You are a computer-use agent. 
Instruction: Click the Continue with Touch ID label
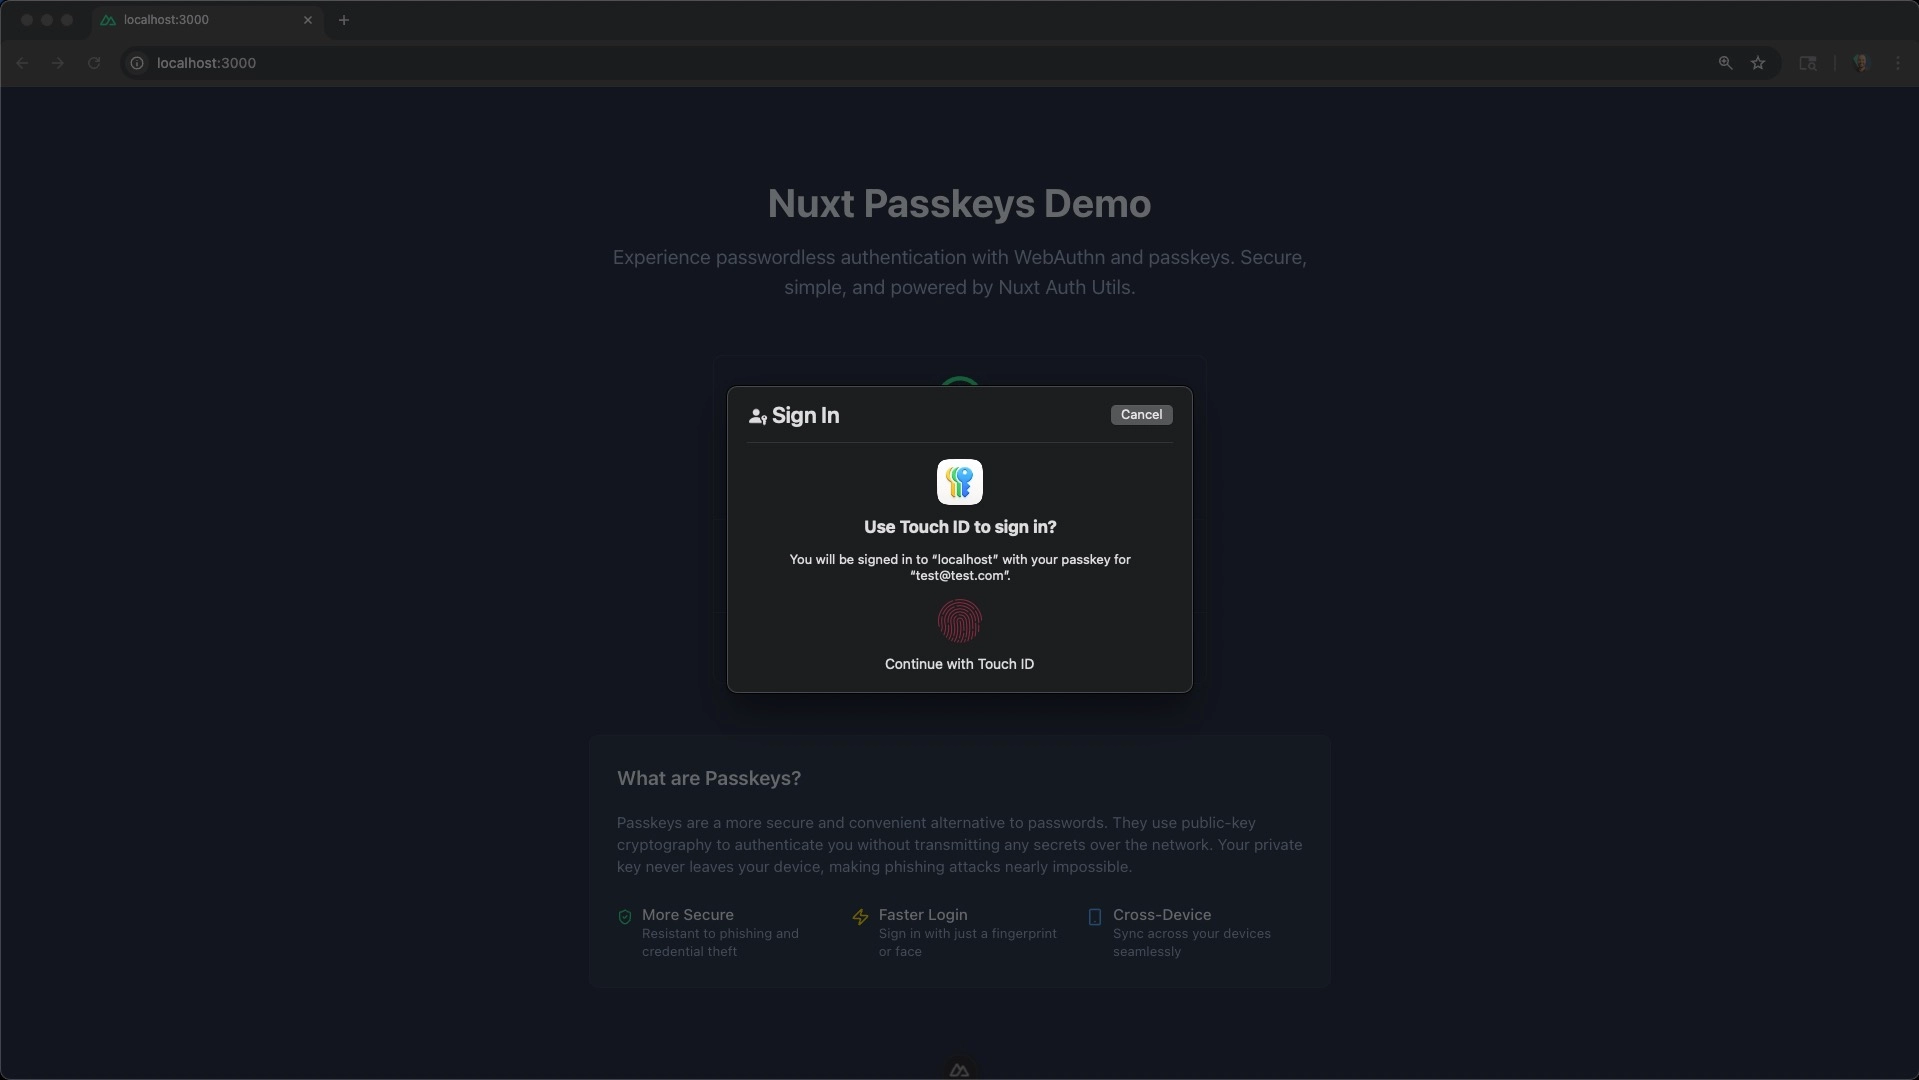tap(959, 664)
